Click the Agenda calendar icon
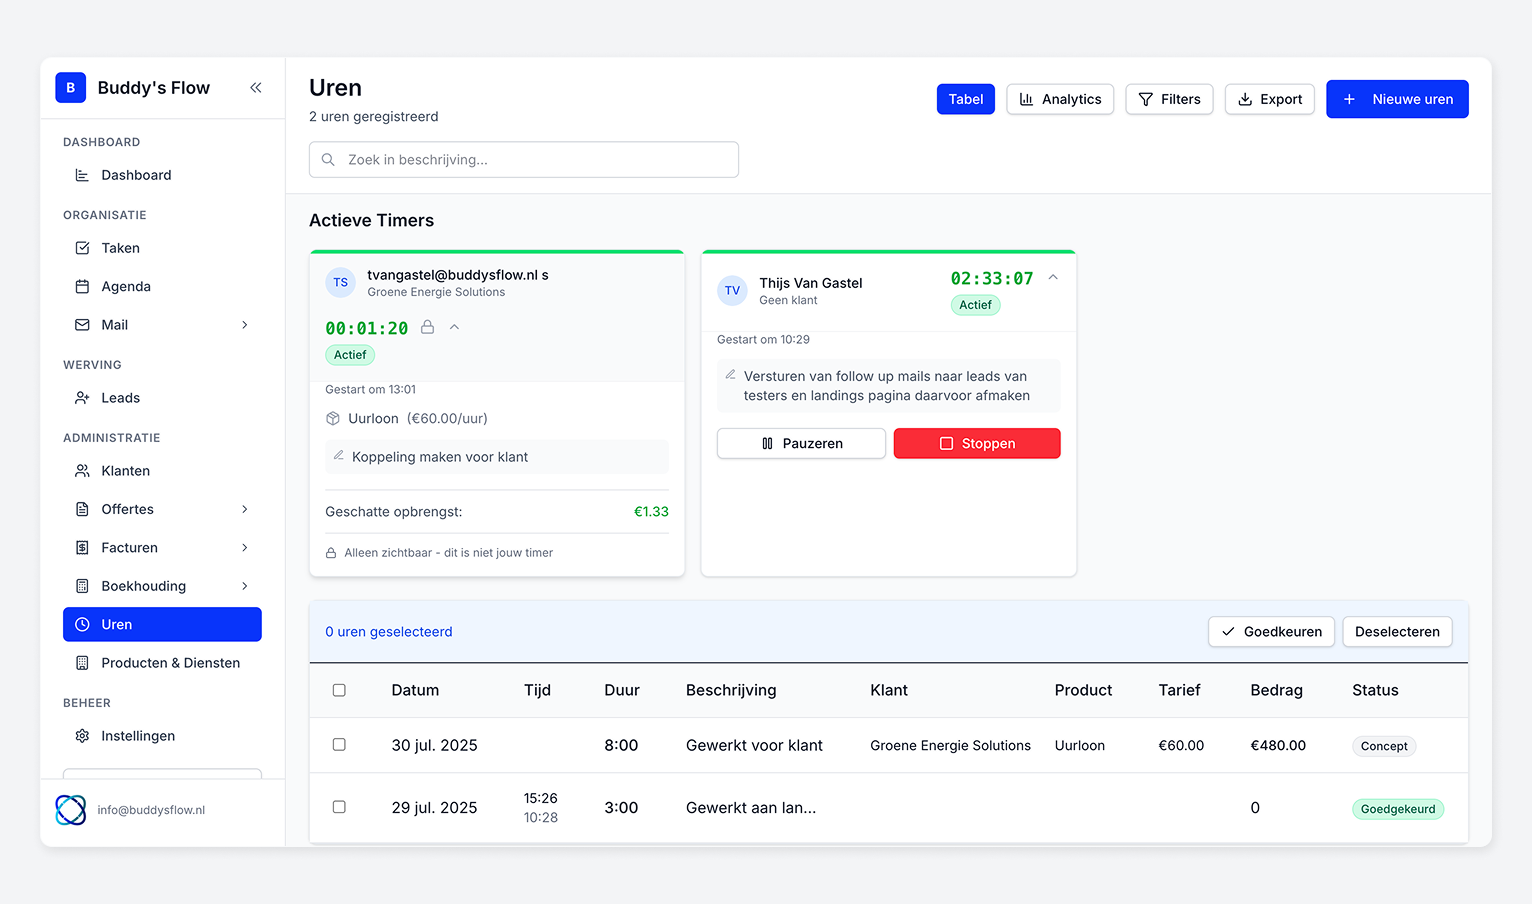Image resolution: width=1532 pixels, height=904 pixels. point(82,286)
